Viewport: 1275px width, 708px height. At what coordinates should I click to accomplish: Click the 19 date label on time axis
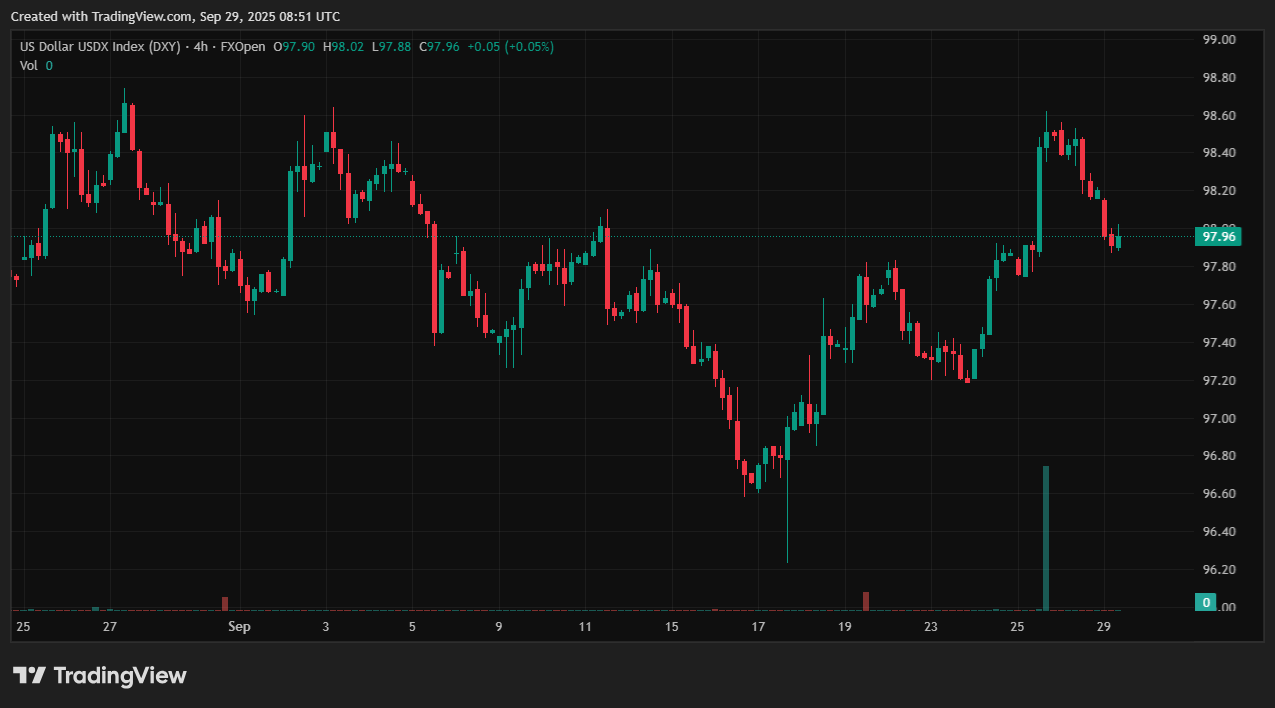(x=845, y=627)
